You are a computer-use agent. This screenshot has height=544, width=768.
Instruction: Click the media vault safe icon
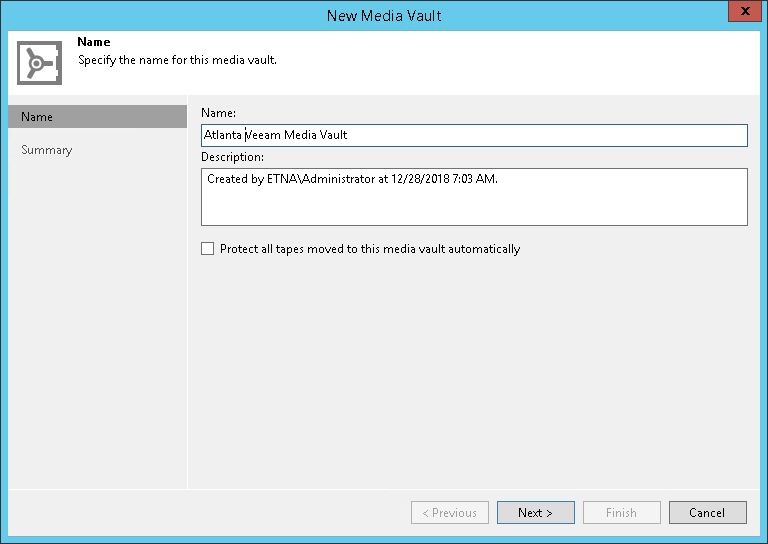pos(40,62)
